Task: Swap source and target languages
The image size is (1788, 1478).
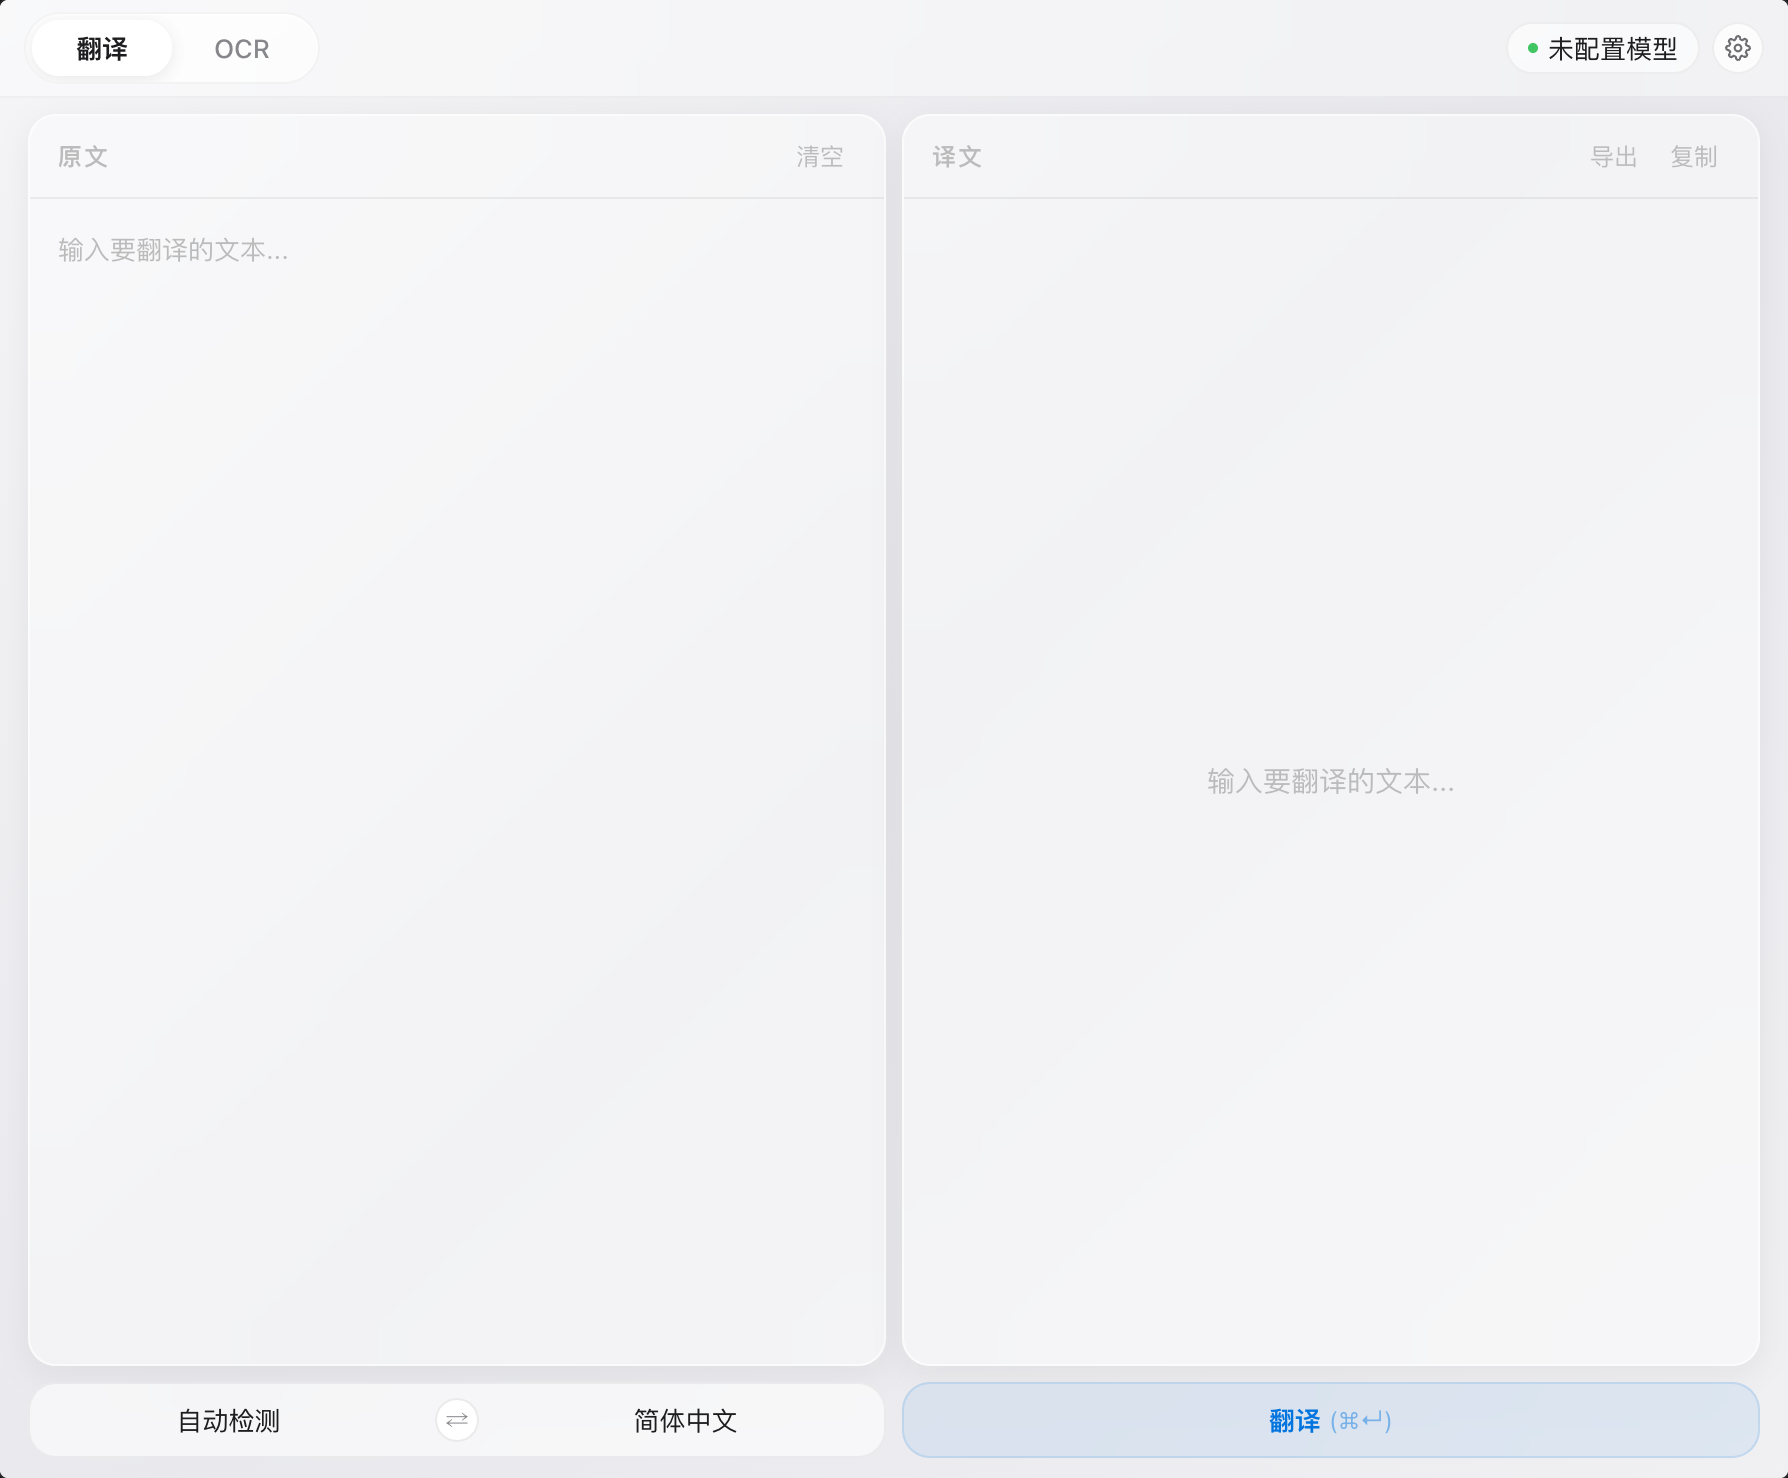Action: pyautogui.click(x=457, y=1420)
